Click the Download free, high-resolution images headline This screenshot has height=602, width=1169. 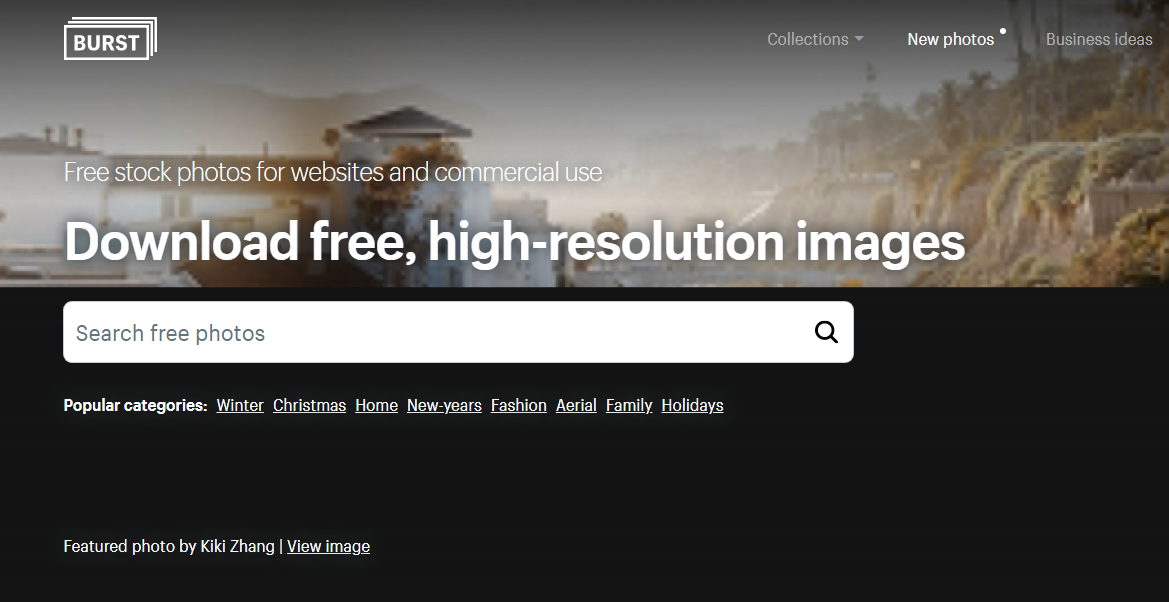pyautogui.click(x=514, y=242)
